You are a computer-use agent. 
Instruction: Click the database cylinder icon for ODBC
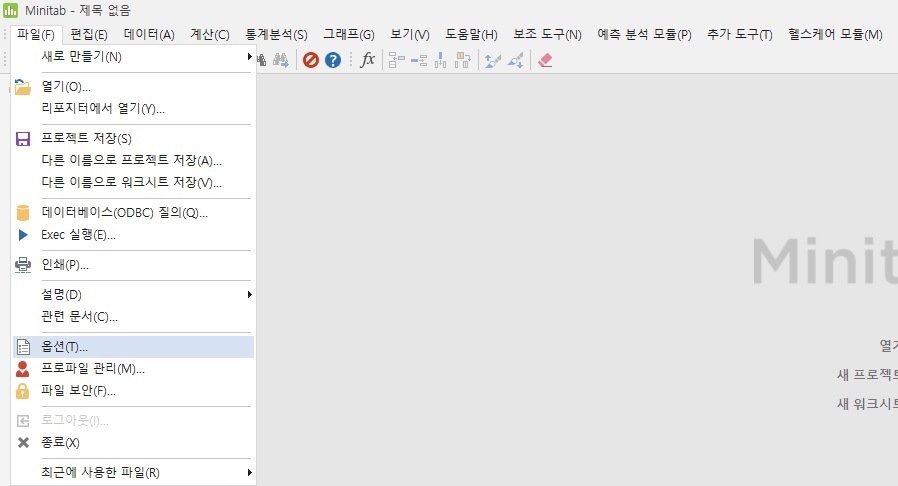pos(23,213)
